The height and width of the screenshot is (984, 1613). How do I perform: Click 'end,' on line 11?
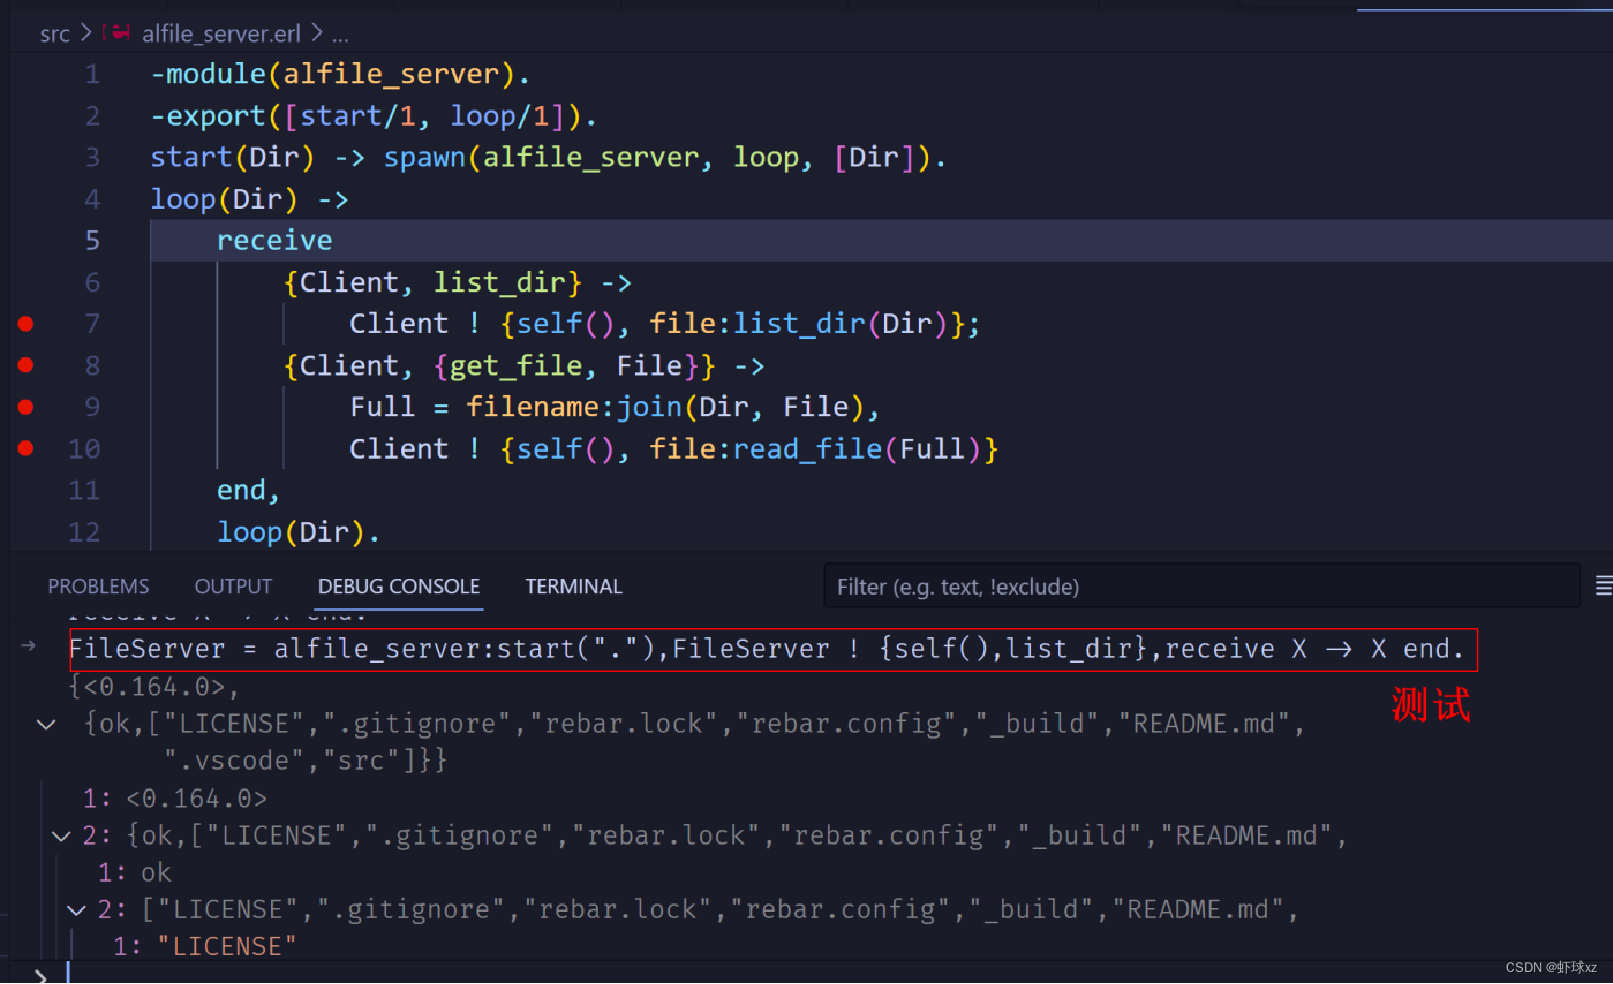coord(248,491)
